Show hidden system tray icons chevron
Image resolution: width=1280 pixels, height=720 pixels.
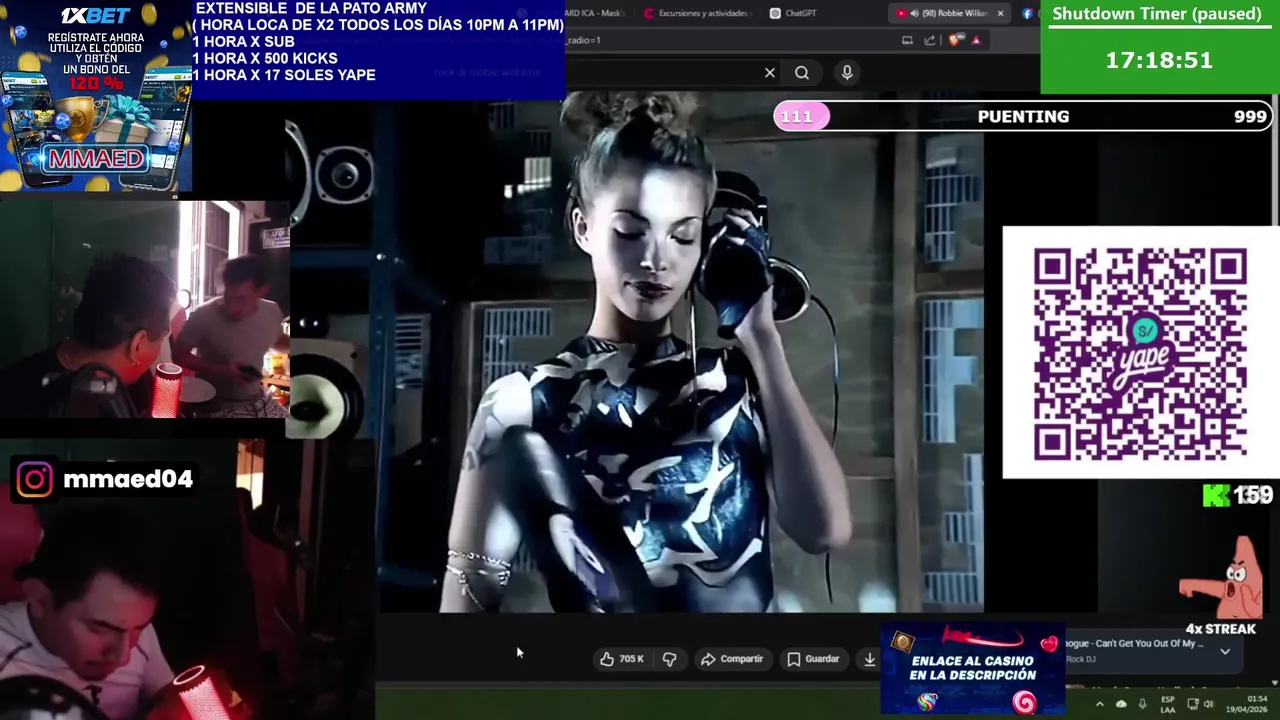(1099, 704)
